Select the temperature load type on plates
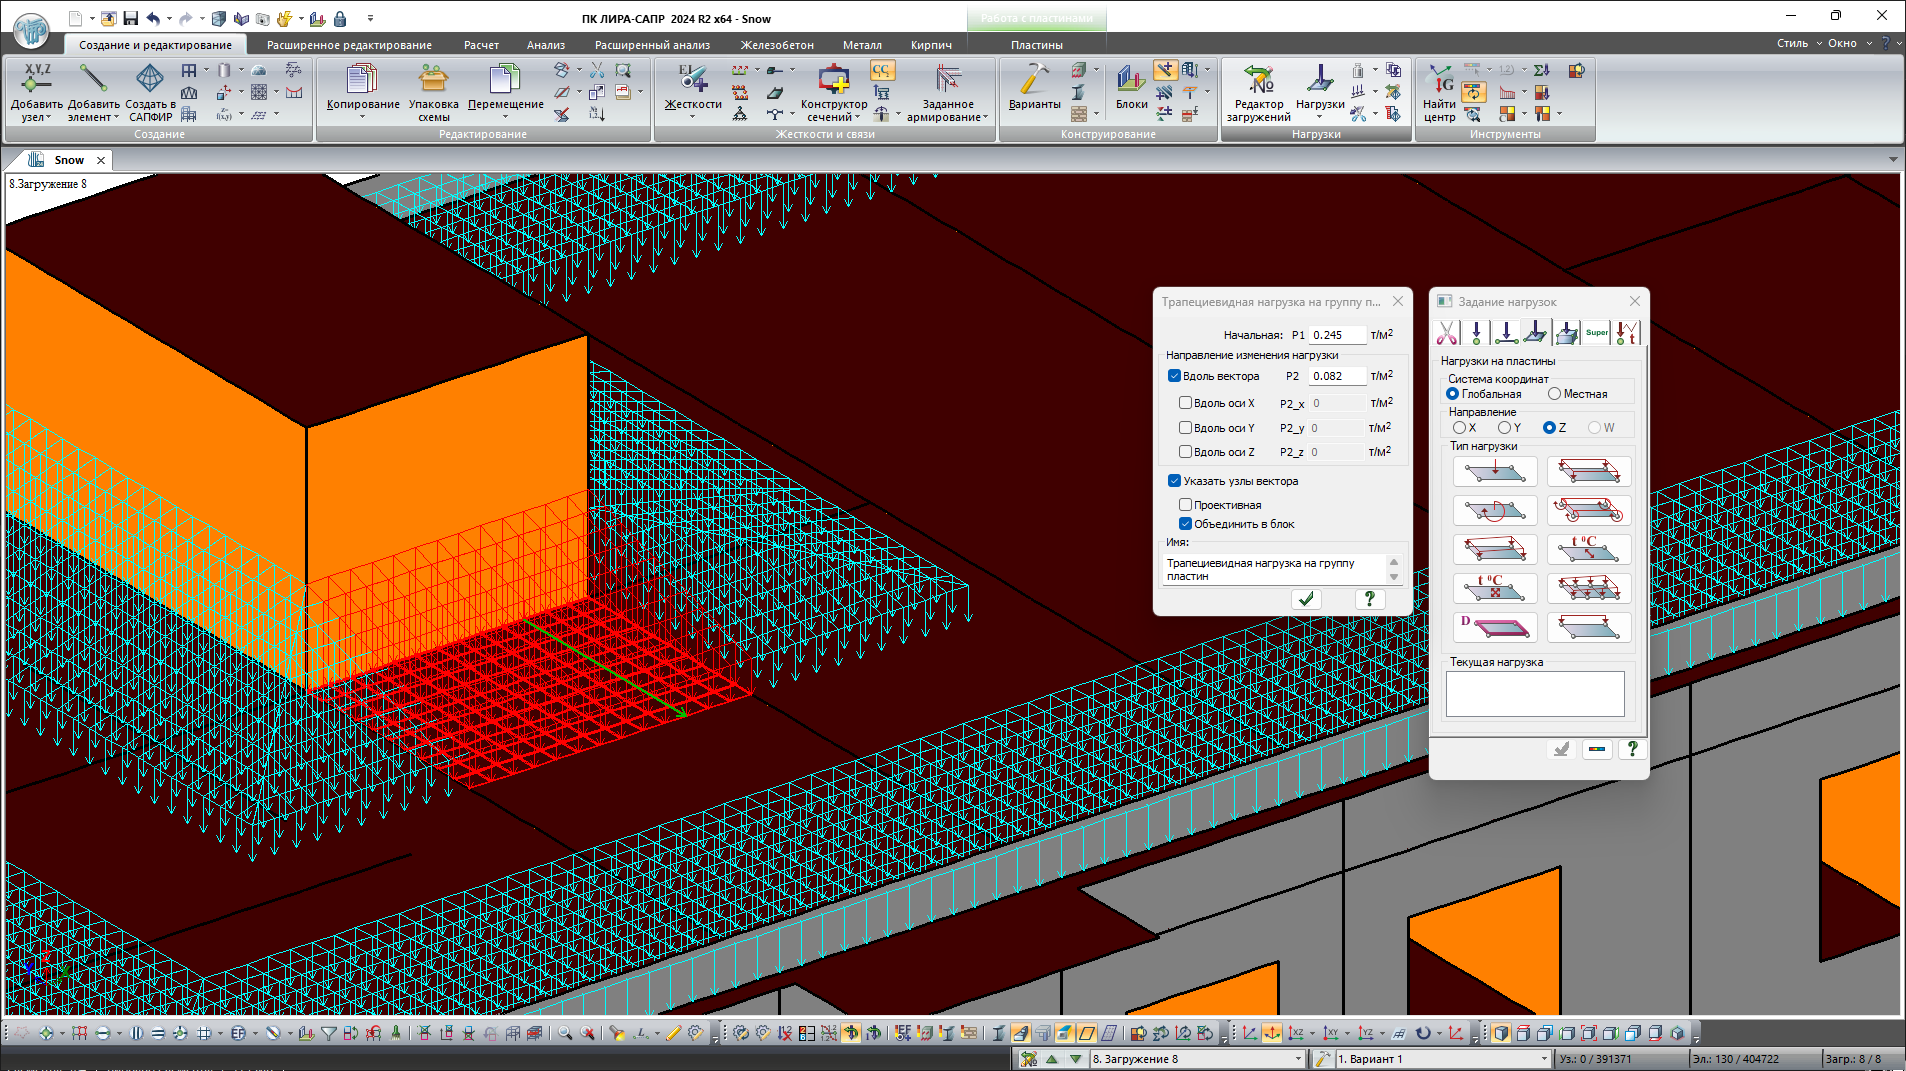Image resolution: width=1906 pixels, height=1071 pixels. [x=1588, y=549]
